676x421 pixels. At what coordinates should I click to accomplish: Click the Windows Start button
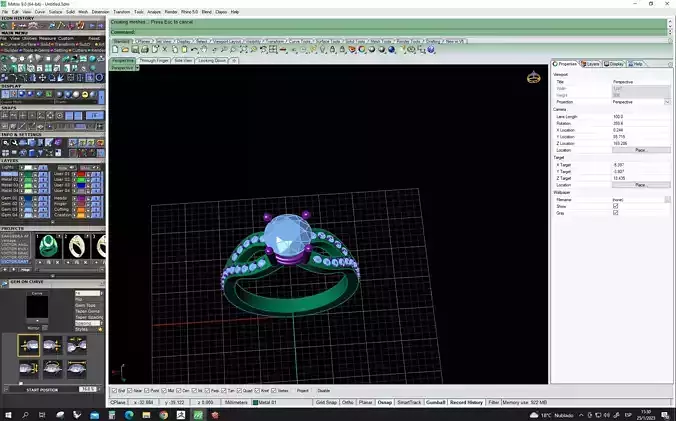(8, 415)
